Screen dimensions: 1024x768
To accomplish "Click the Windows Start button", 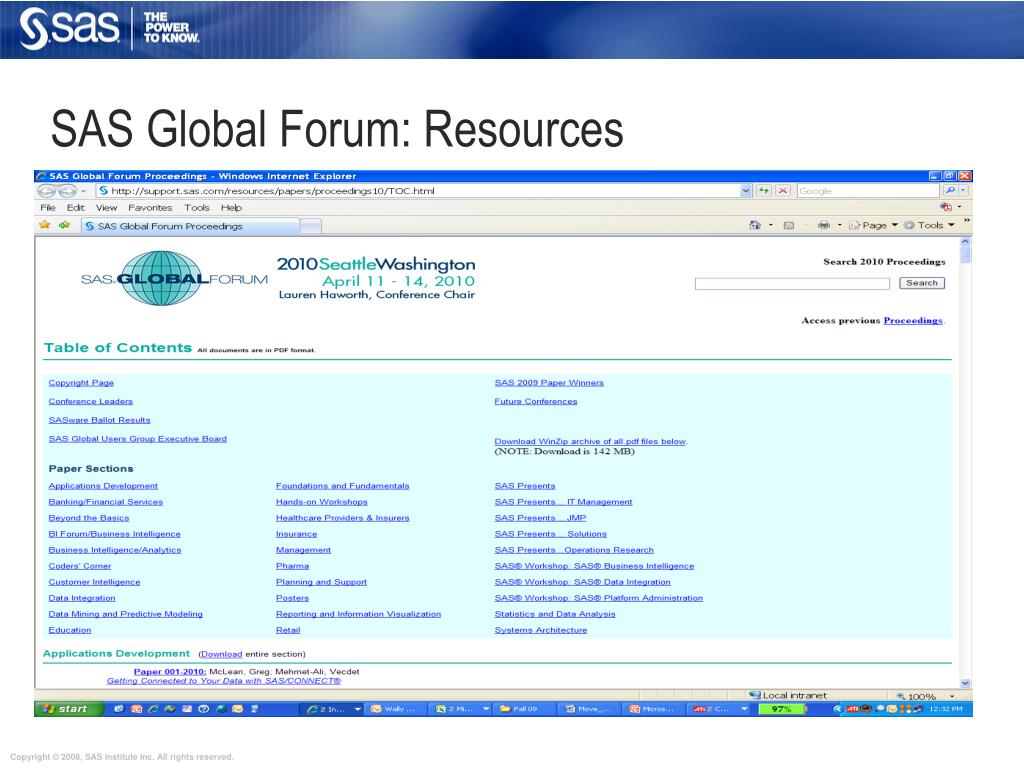I will pyautogui.click(x=69, y=709).
